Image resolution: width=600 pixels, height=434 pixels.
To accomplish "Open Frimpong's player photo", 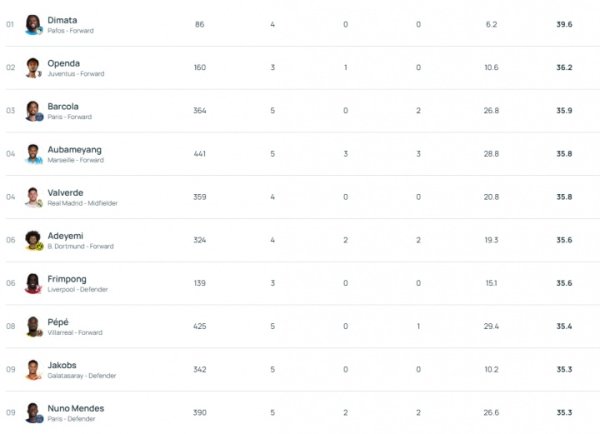I will coord(33,284).
